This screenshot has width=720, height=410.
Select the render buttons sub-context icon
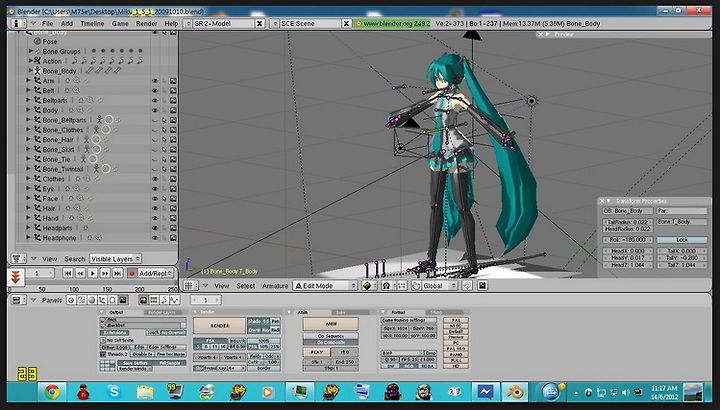143,300
